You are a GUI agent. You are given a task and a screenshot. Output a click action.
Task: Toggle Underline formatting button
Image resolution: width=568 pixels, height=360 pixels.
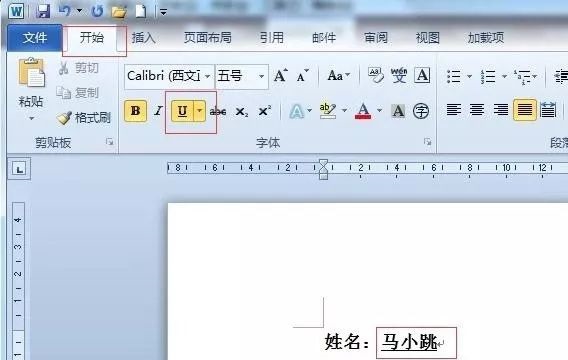(x=183, y=111)
